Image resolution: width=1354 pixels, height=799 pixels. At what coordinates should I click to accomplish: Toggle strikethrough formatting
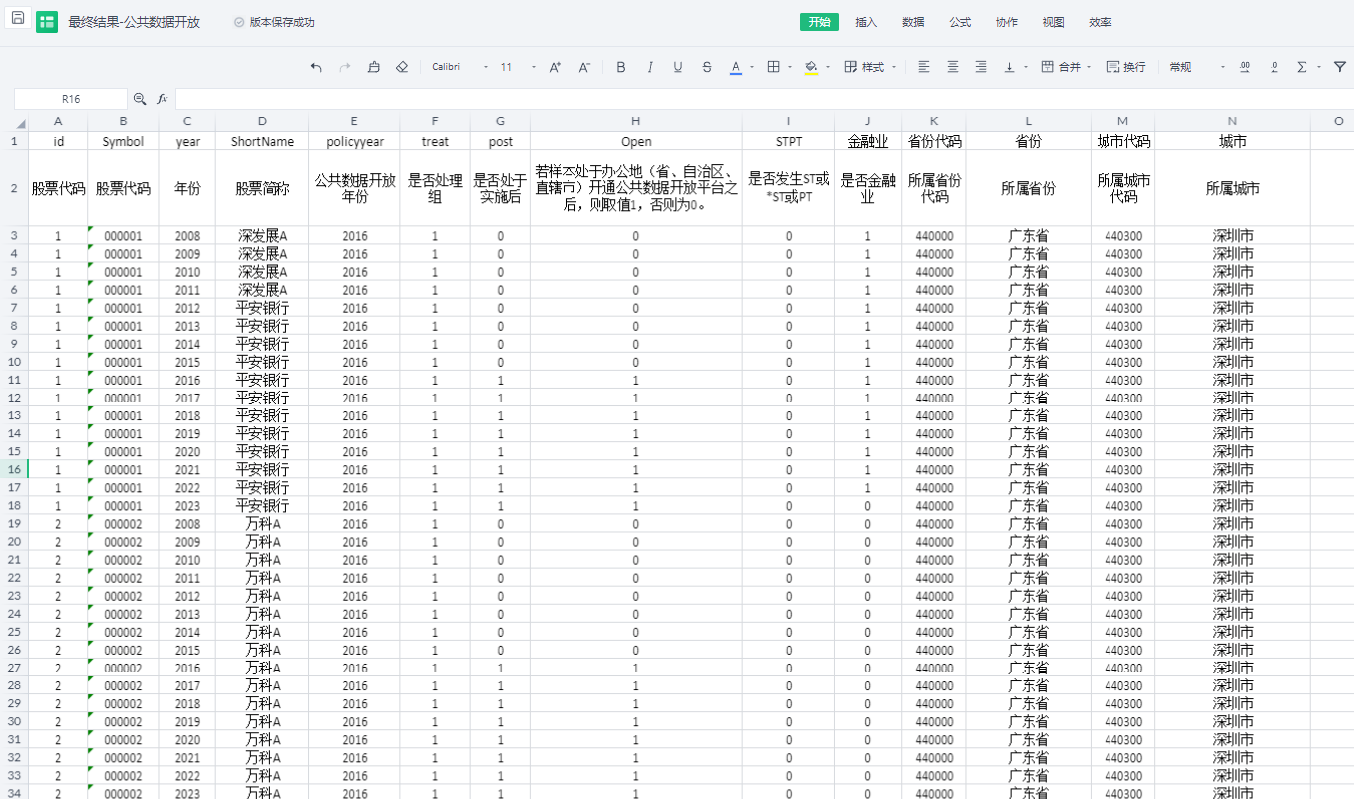(707, 67)
